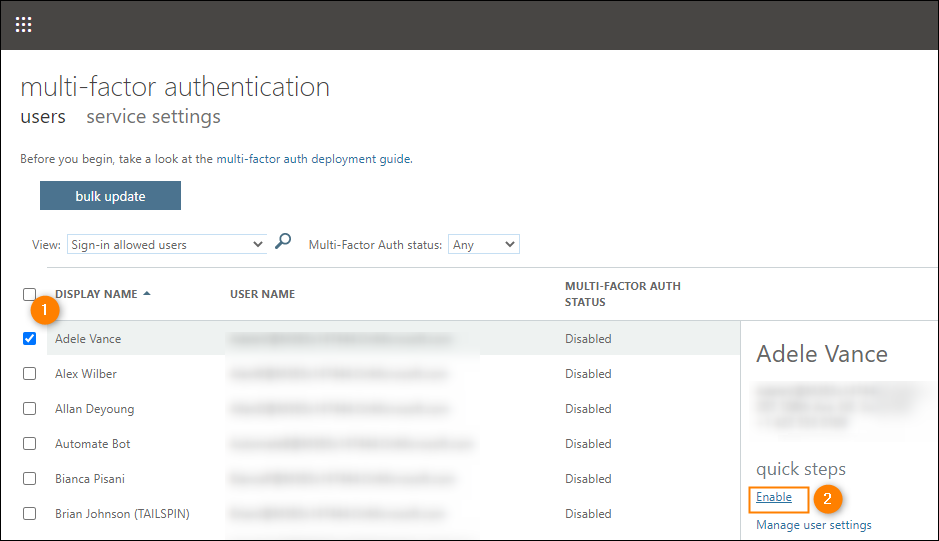
Task: Tick the Automate Bot checkbox
Action: 29,444
